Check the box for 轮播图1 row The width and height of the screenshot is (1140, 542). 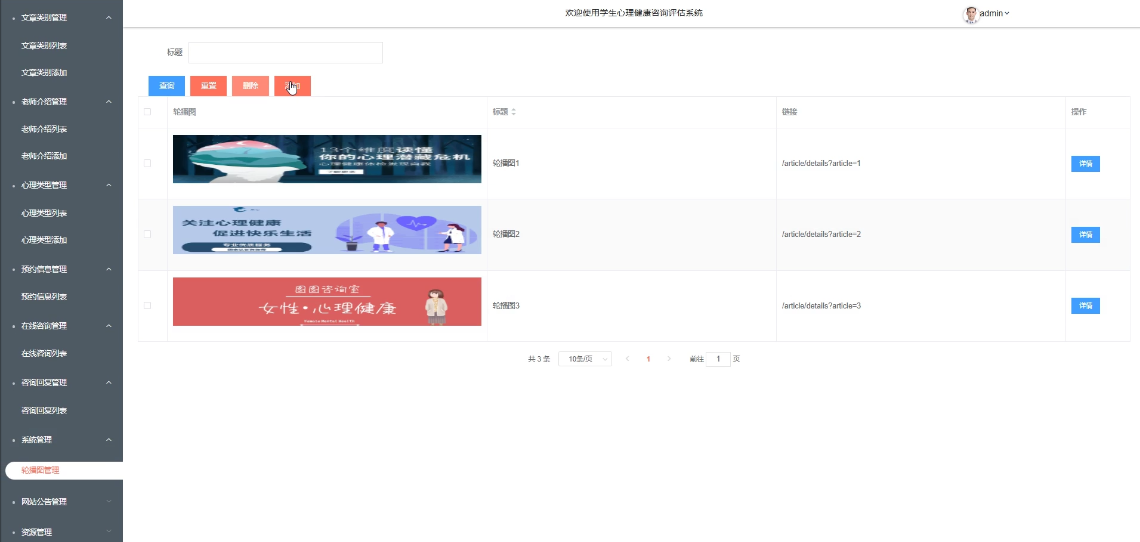pyautogui.click(x=148, y=163)
